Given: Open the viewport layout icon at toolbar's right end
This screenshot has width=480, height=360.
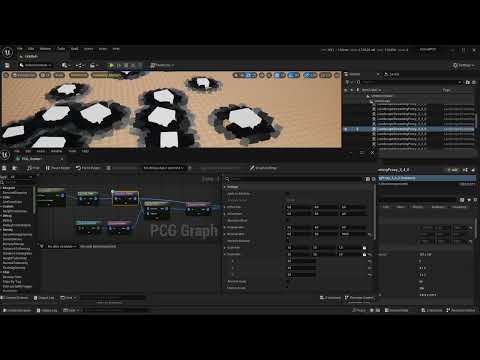Looking at the screenshot, I should (337, 75).
